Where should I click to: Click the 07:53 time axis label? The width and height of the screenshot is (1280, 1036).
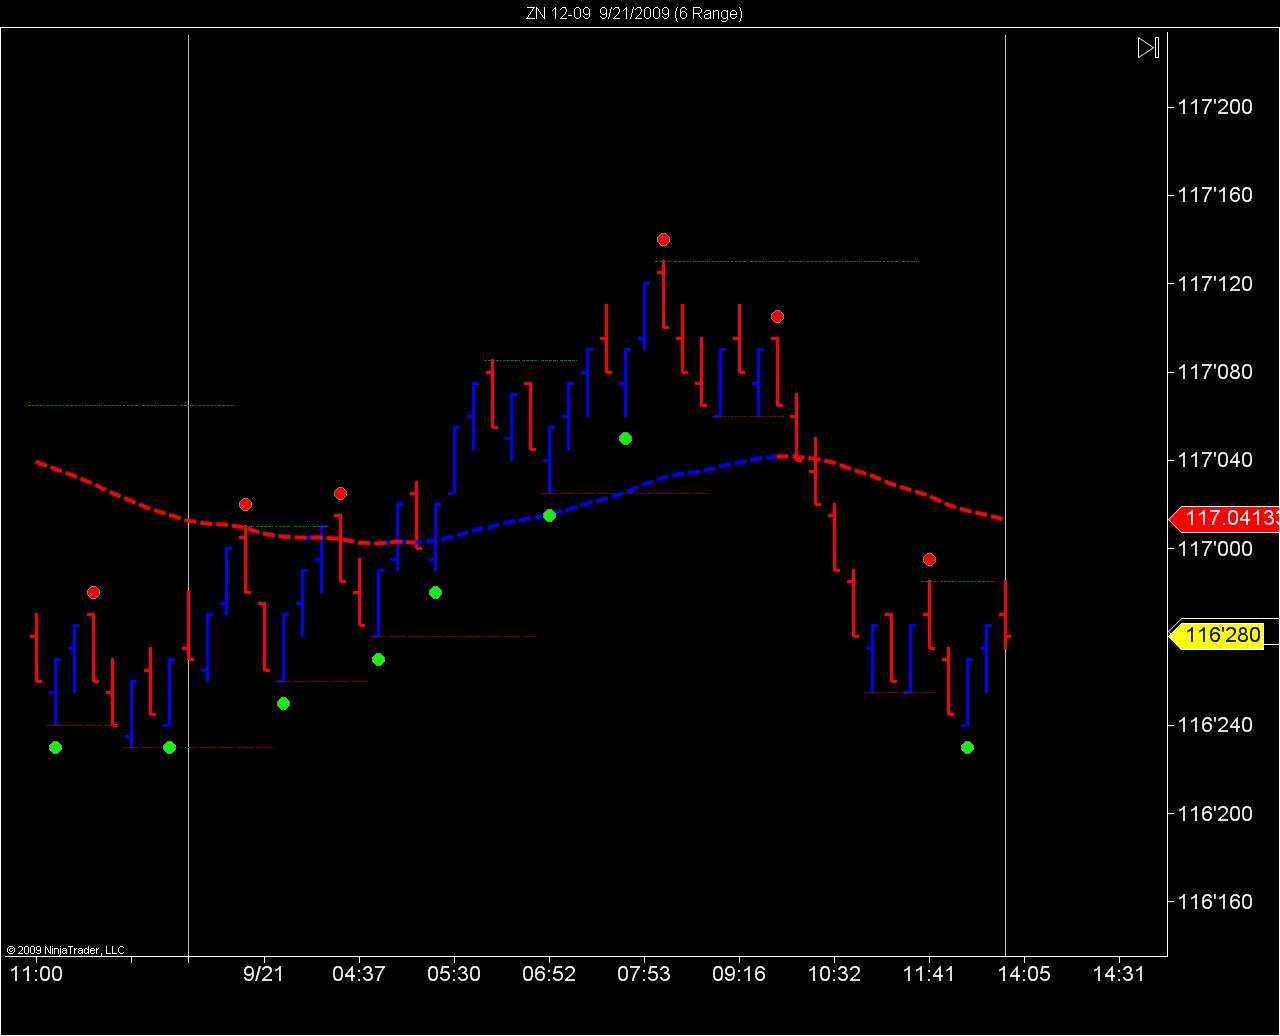click(644, 974)
